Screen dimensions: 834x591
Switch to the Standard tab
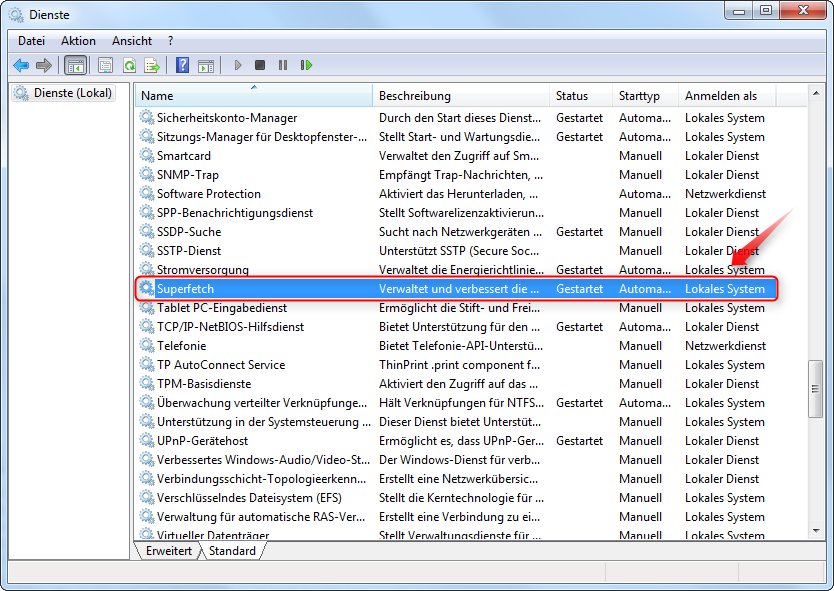click(232, 550)
